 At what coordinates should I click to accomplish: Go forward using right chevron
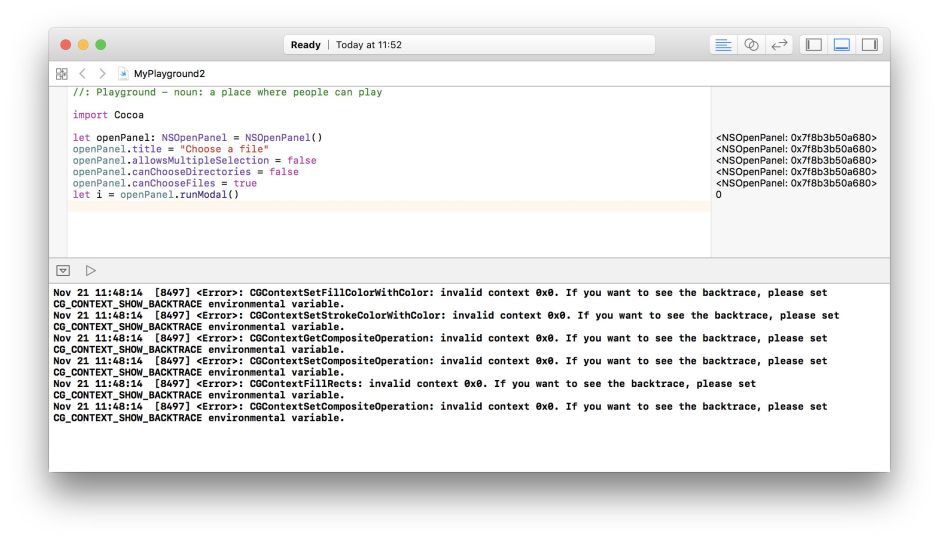(102, 74)
